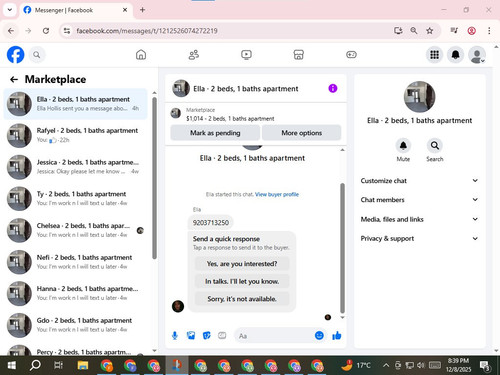Open Windows Start menu
Screen dimensions: 500x375
(11, 365)
